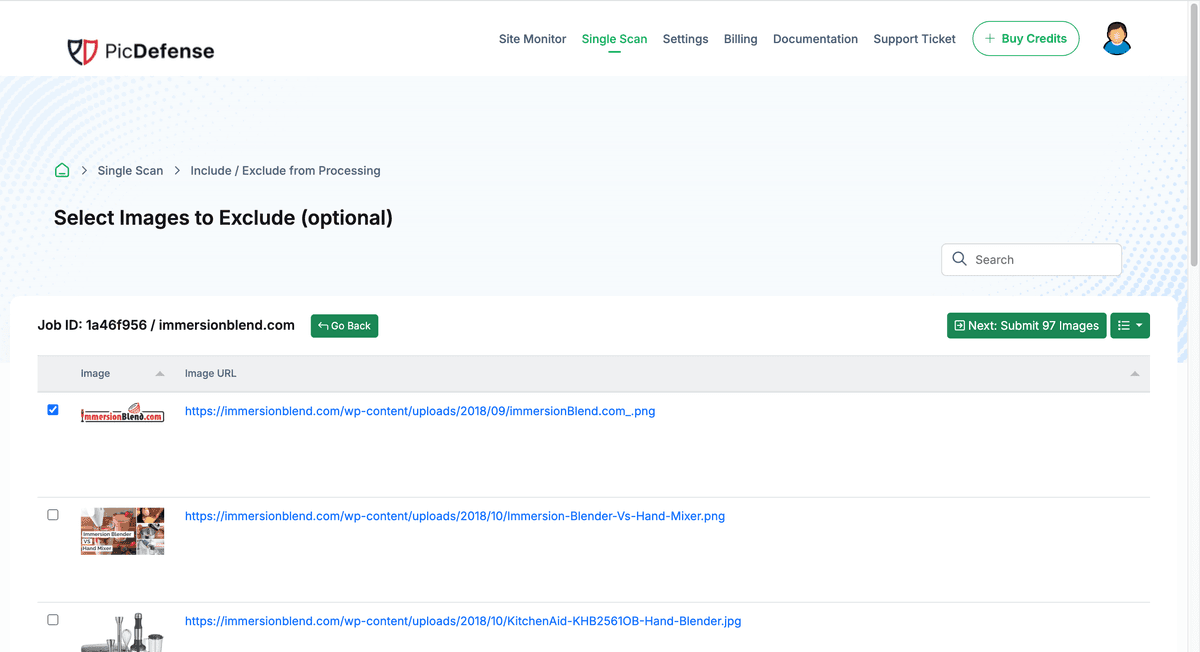The height and width of the screenshot is (652, 1200).
Task: Click the home icon in the breadcrumb
Action: point(62,170)
